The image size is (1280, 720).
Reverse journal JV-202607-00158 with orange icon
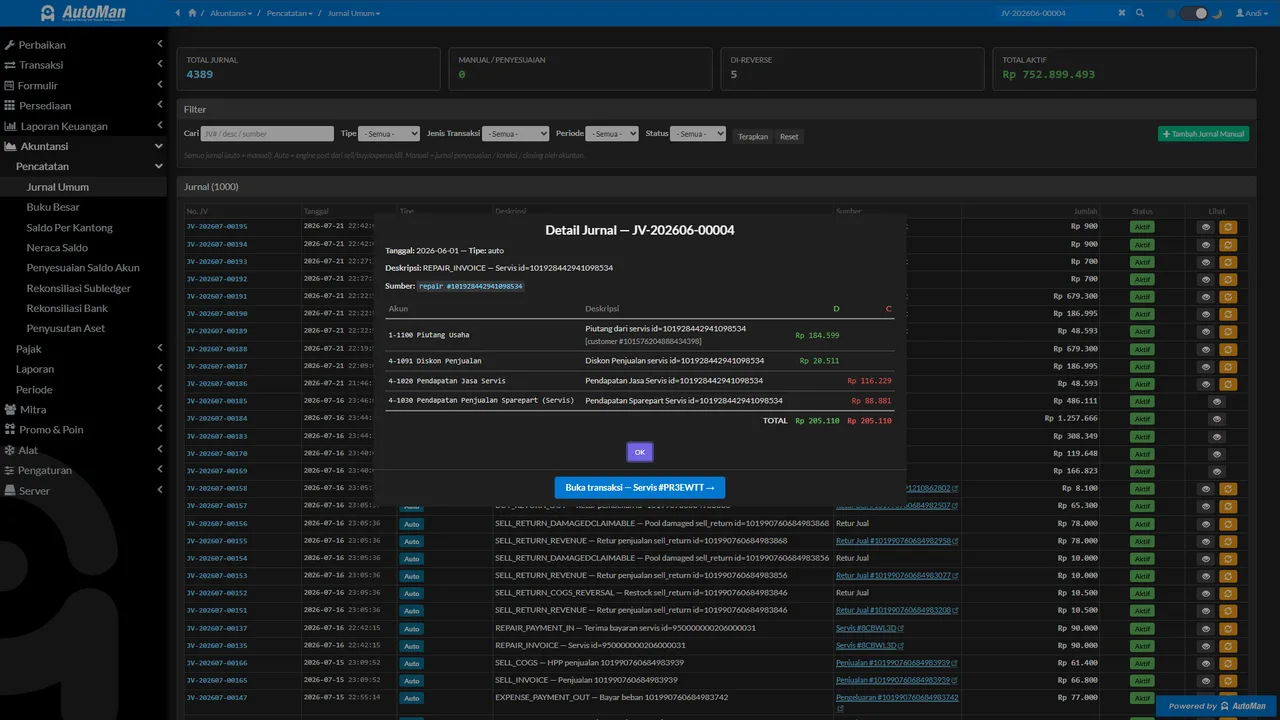1228,489
